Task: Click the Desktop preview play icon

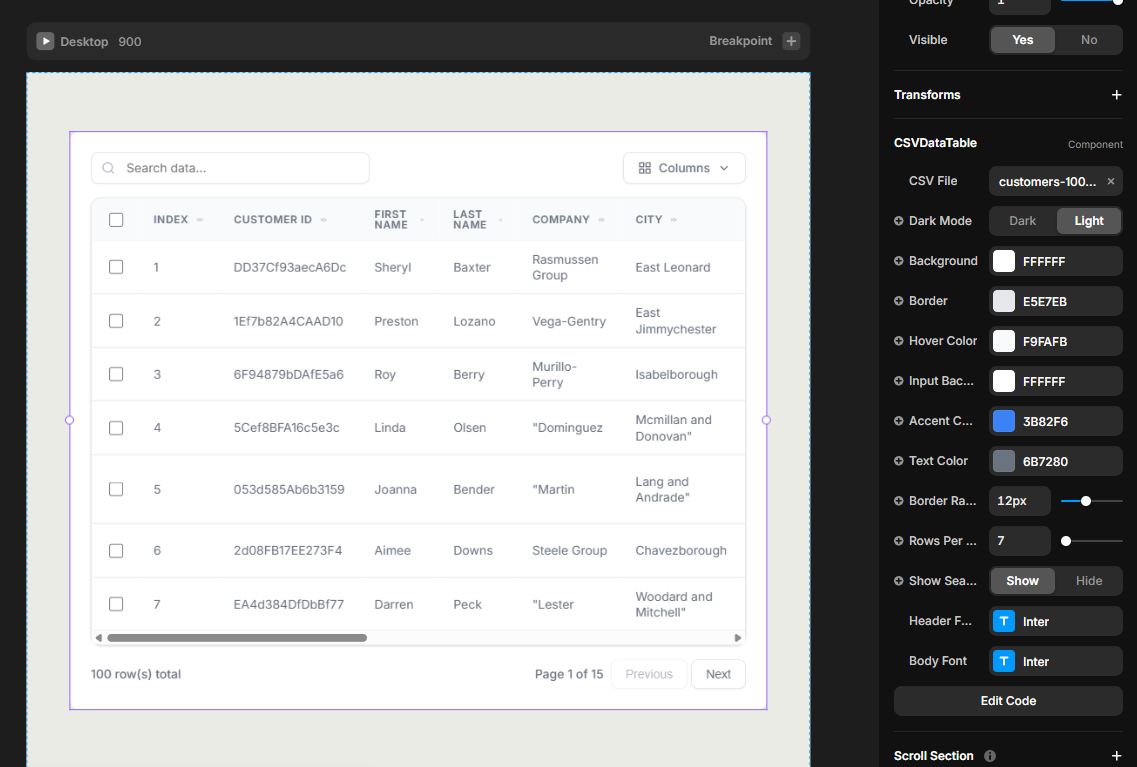Action: [45, 41]
